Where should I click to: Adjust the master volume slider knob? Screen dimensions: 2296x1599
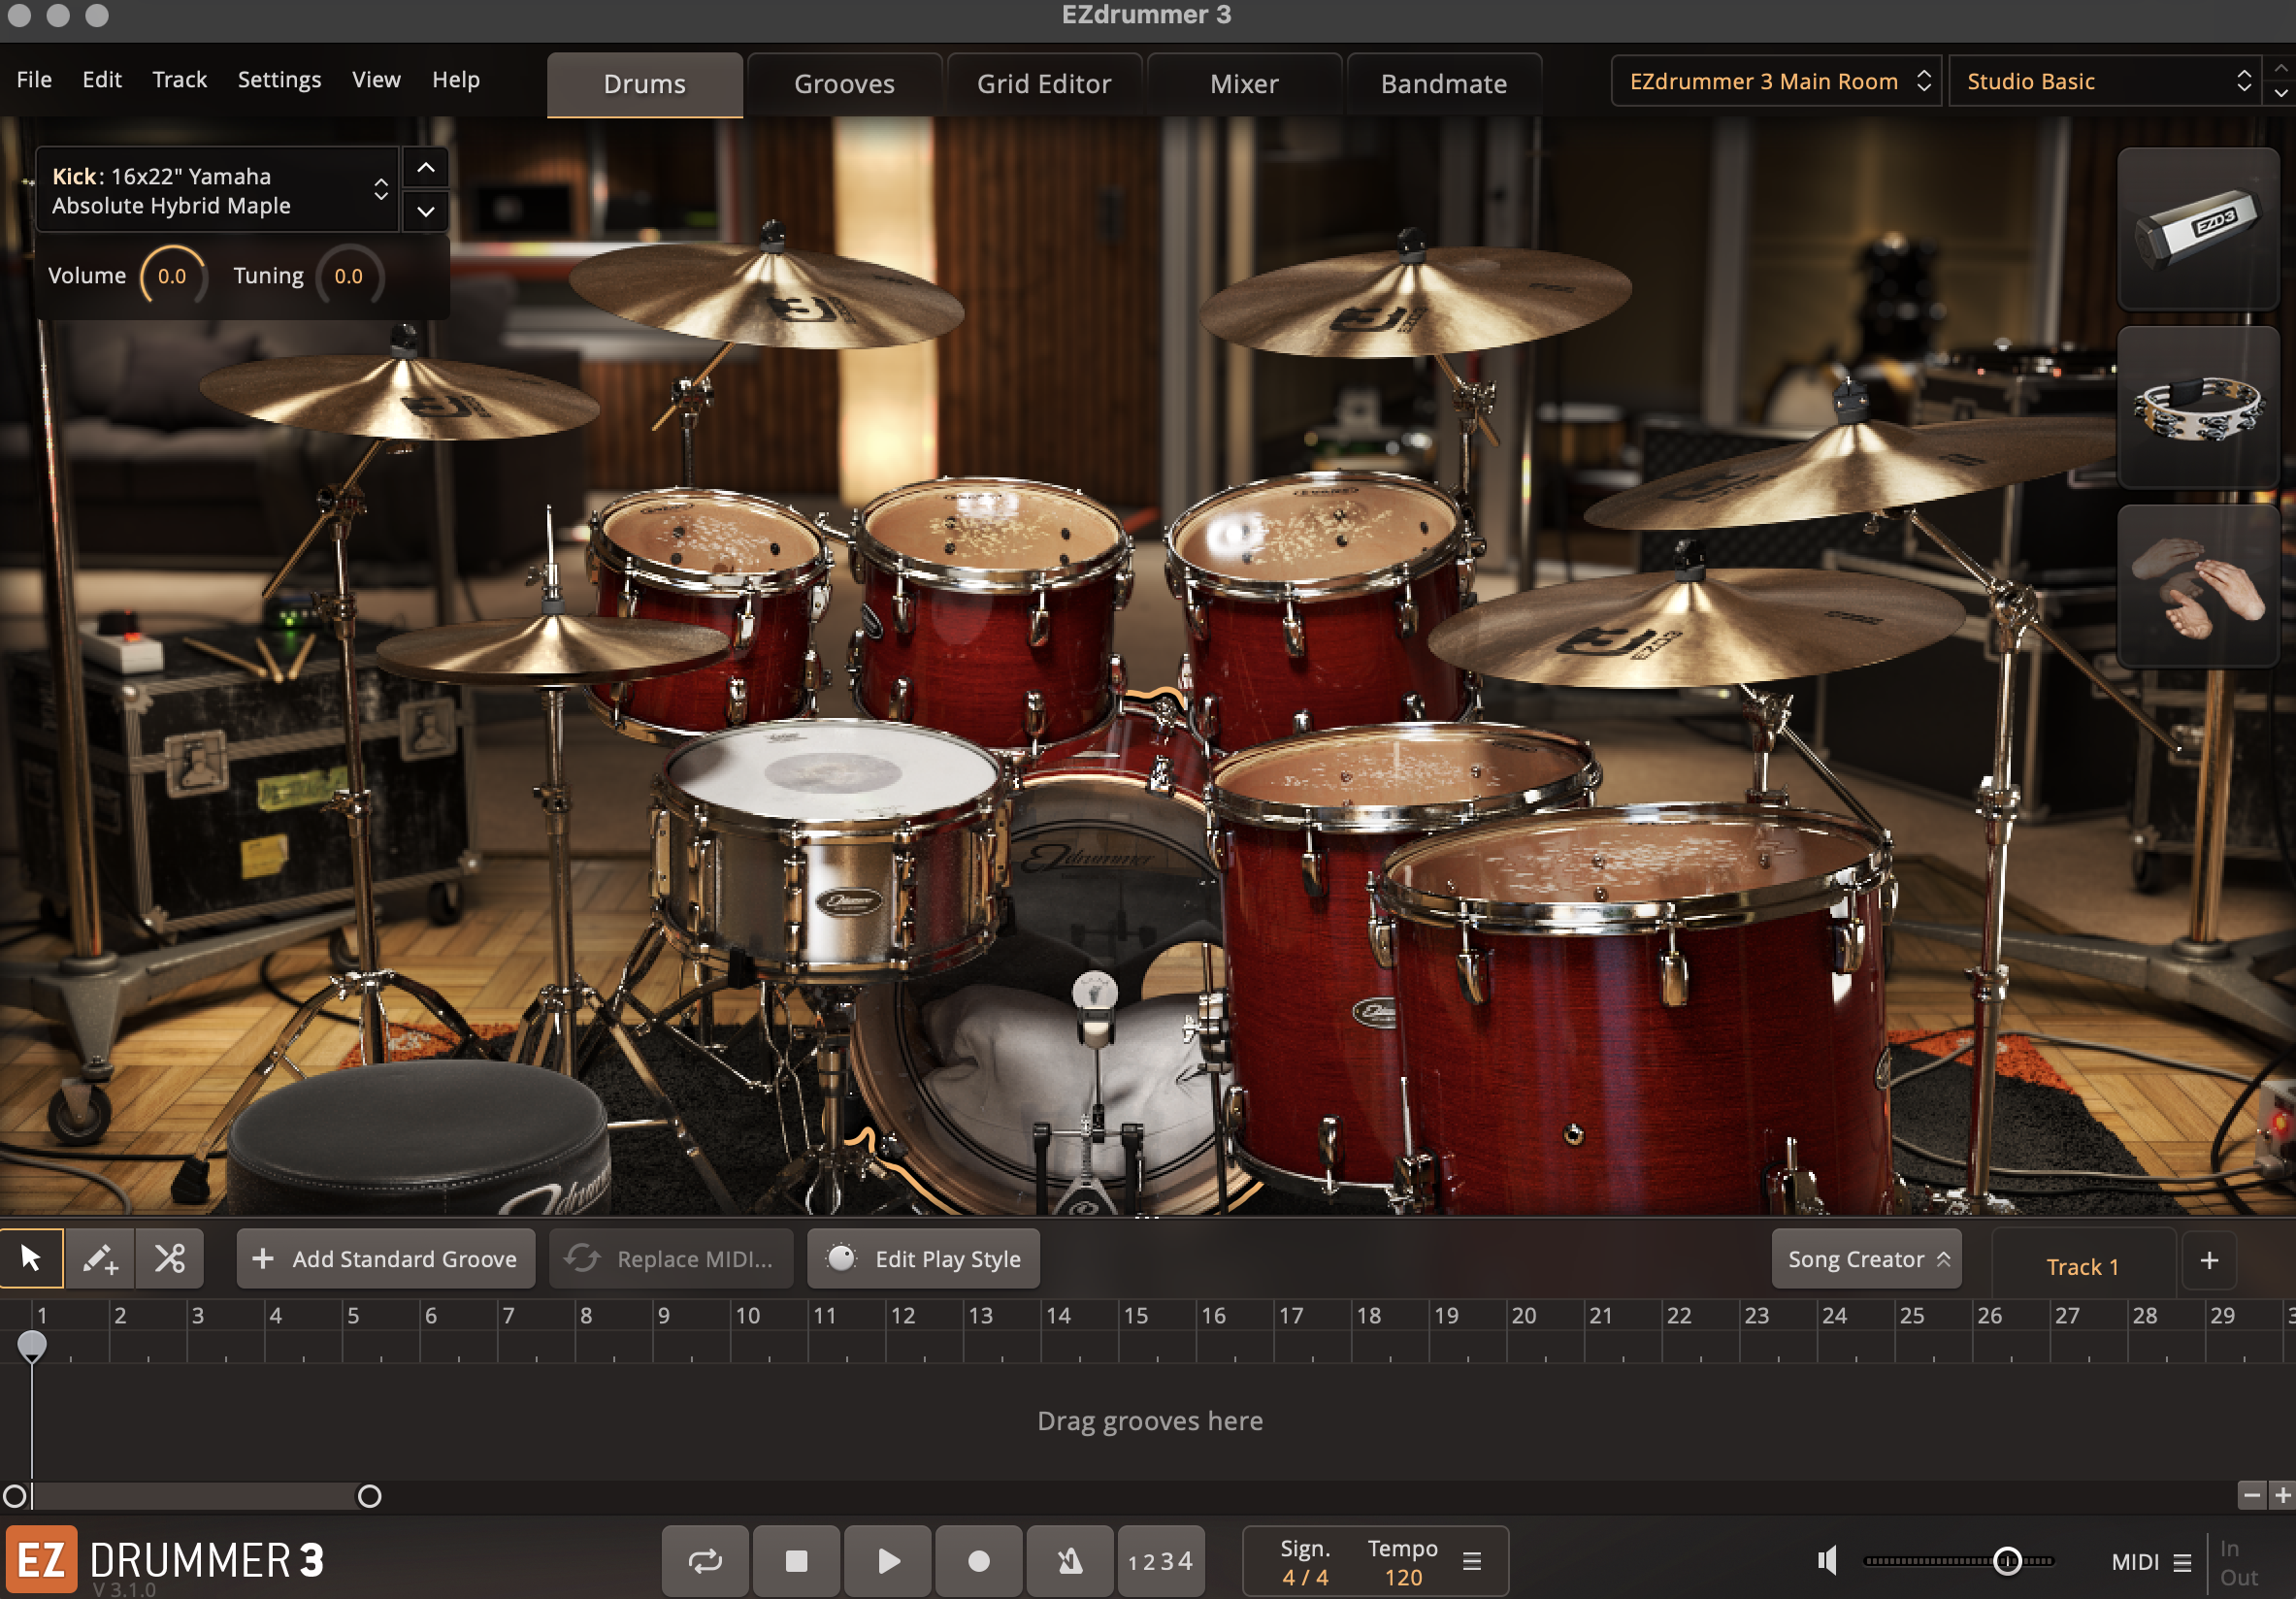tap(2007, 1561)
